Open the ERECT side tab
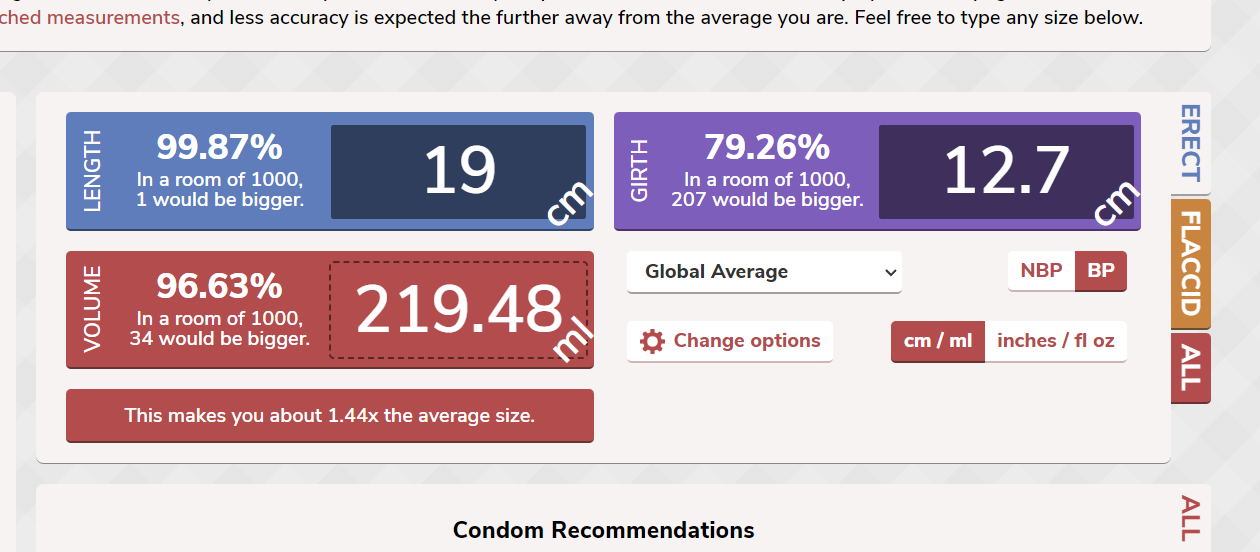1260x552 pixels. click(x=1190, y=143)
